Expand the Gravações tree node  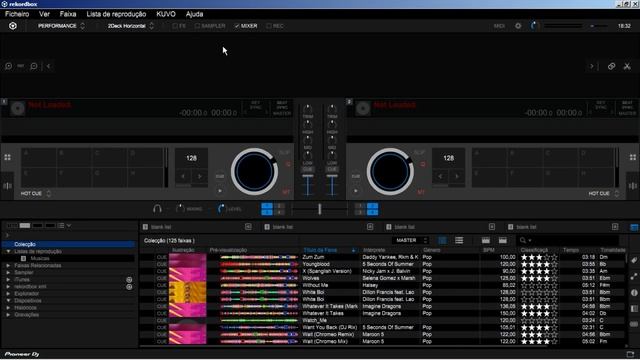tap(8, 315)
